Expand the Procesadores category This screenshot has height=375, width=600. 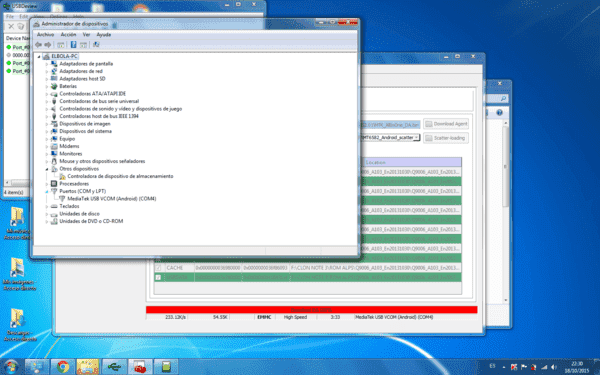[x=47, y=184]
